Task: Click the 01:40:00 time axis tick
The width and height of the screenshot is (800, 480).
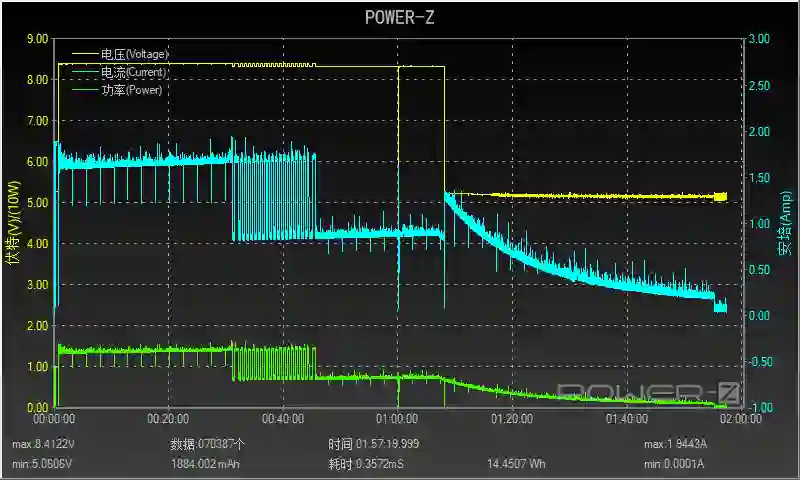Action: tap(627, 419)
